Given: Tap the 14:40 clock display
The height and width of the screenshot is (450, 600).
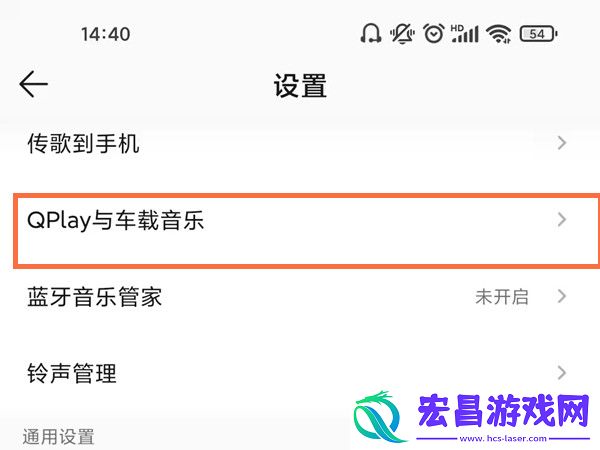Looking at the screenshot, I should coord(106,34).
